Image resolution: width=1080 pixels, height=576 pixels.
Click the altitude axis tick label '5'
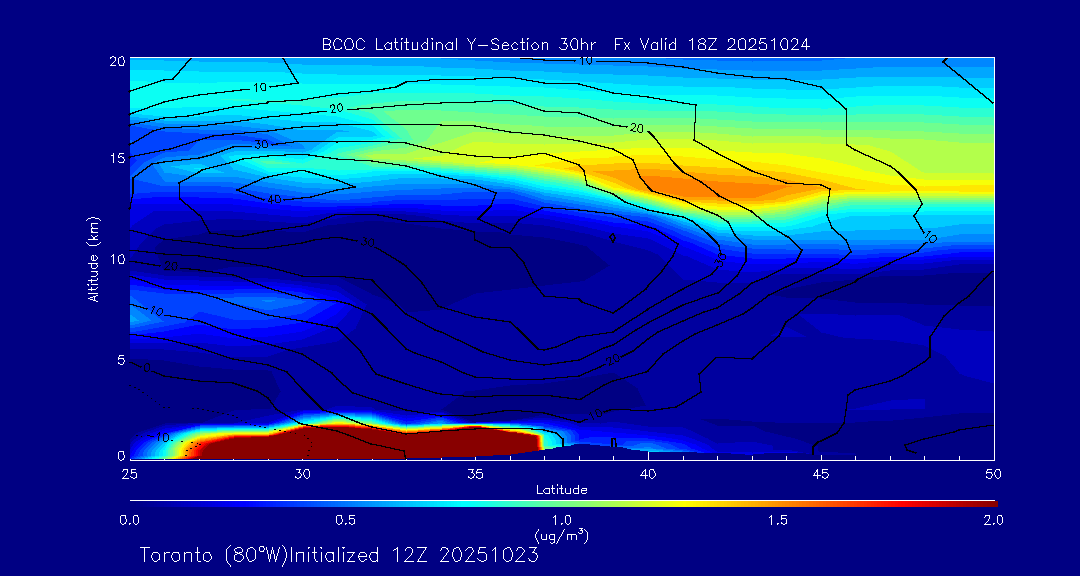[120, 360]
